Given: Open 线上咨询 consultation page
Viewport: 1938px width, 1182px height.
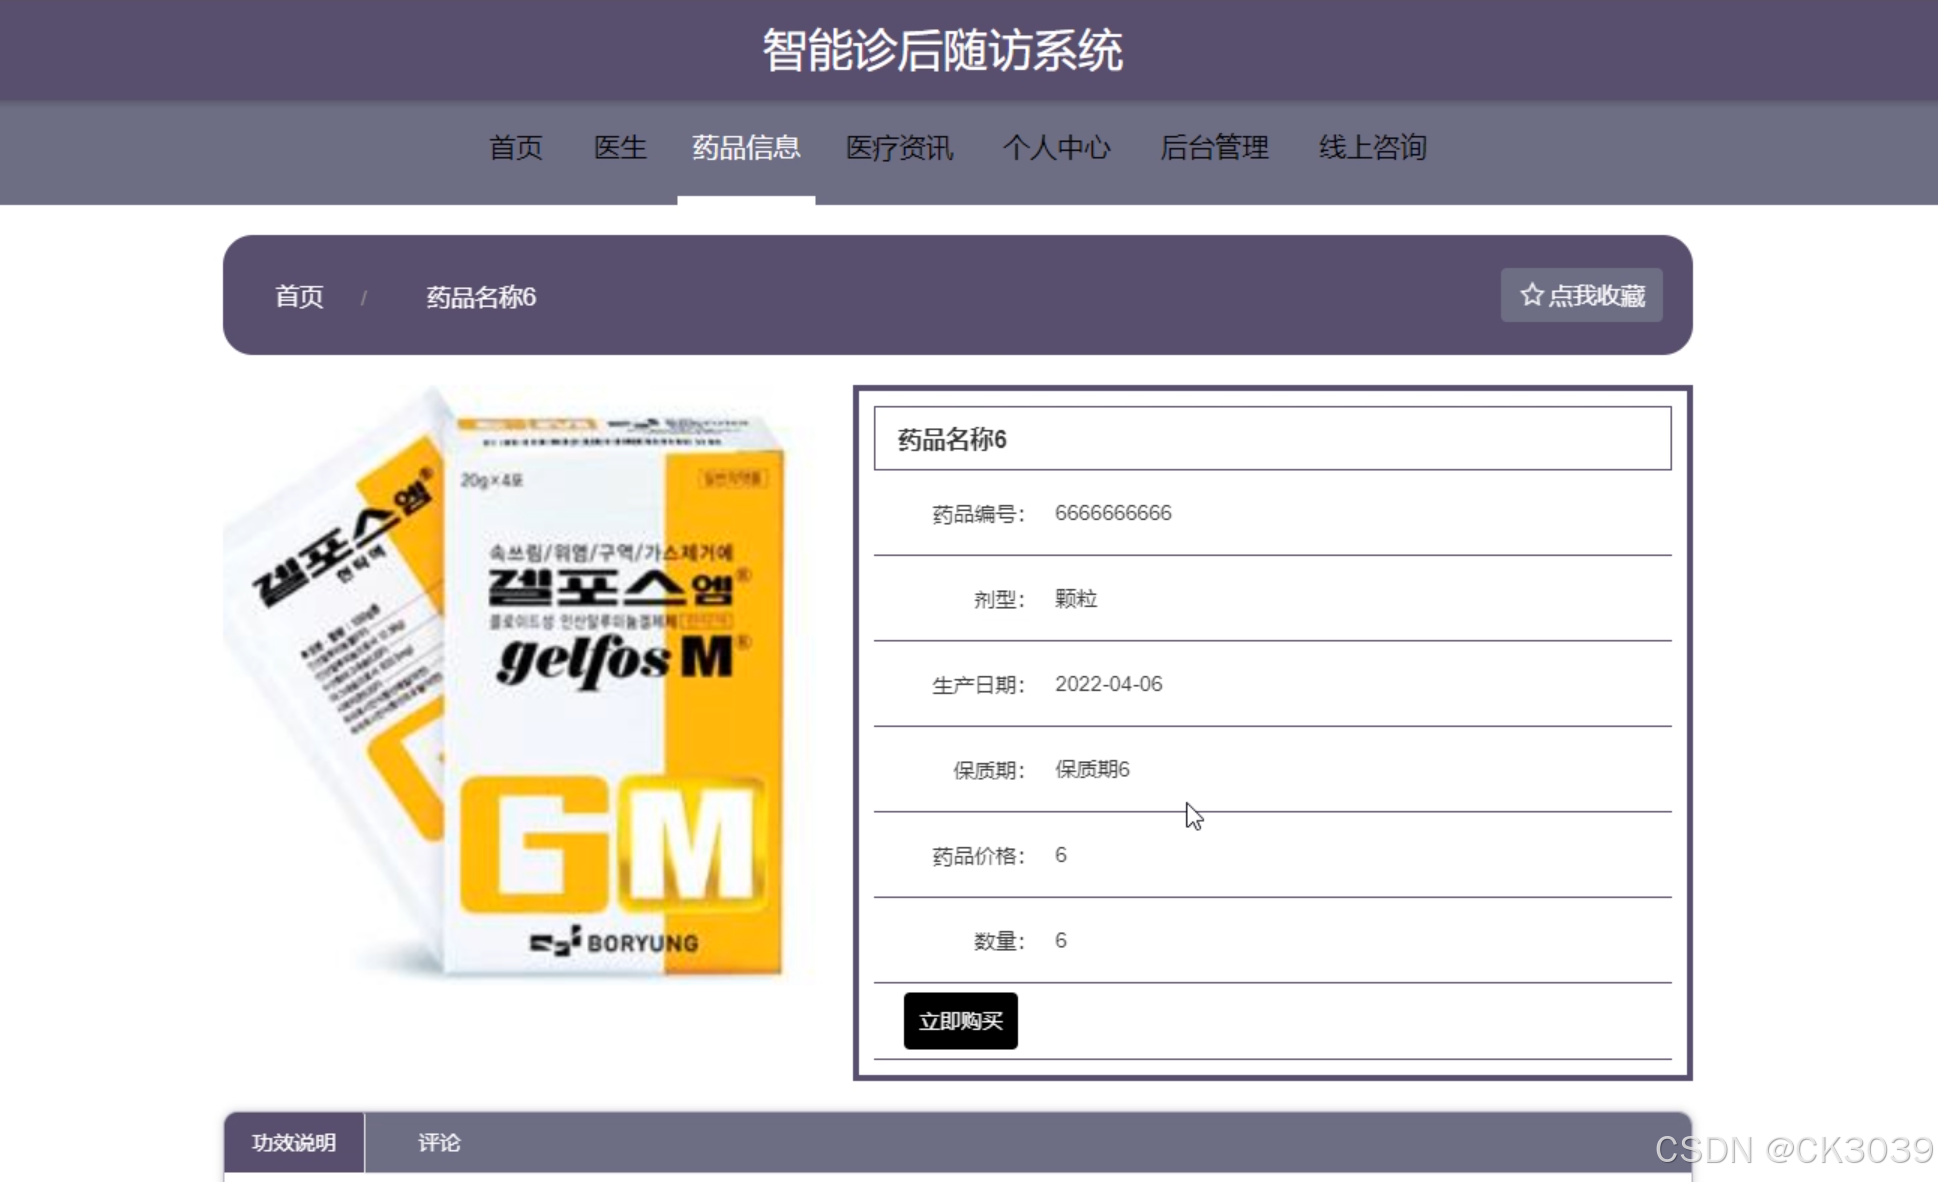Looking at the screenshot, I should [1372, 148].
